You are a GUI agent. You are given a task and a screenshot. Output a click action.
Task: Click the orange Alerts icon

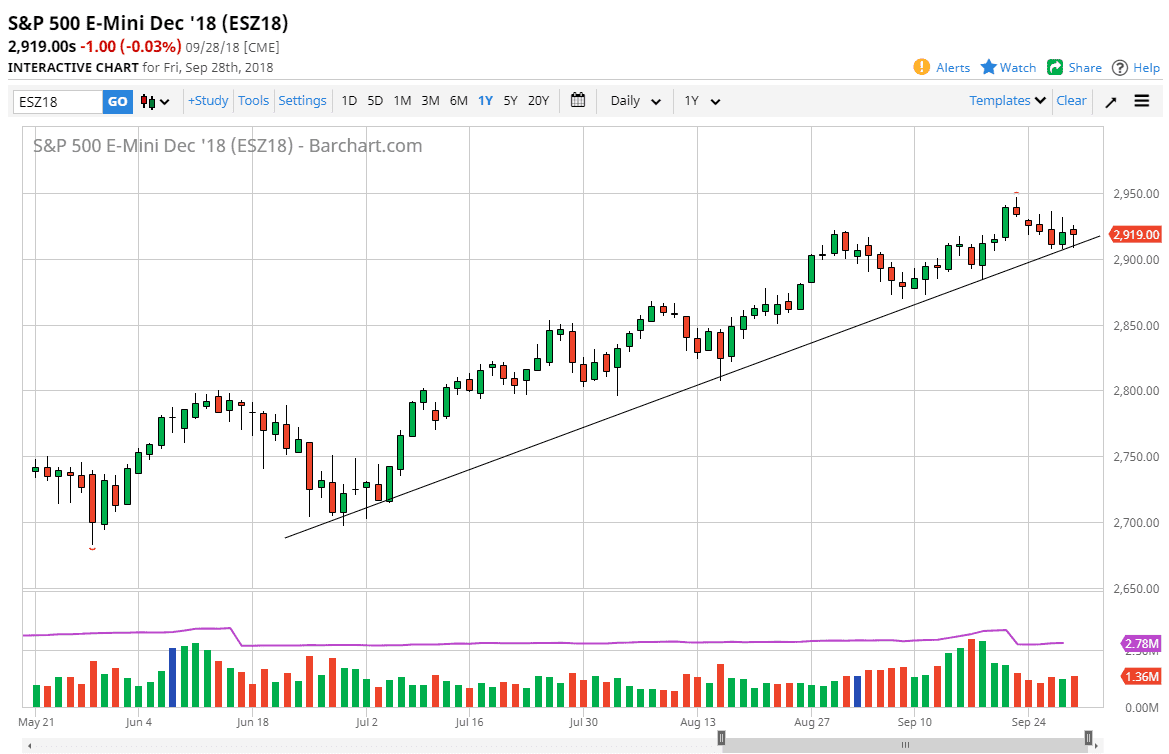[x=921, y=67]
